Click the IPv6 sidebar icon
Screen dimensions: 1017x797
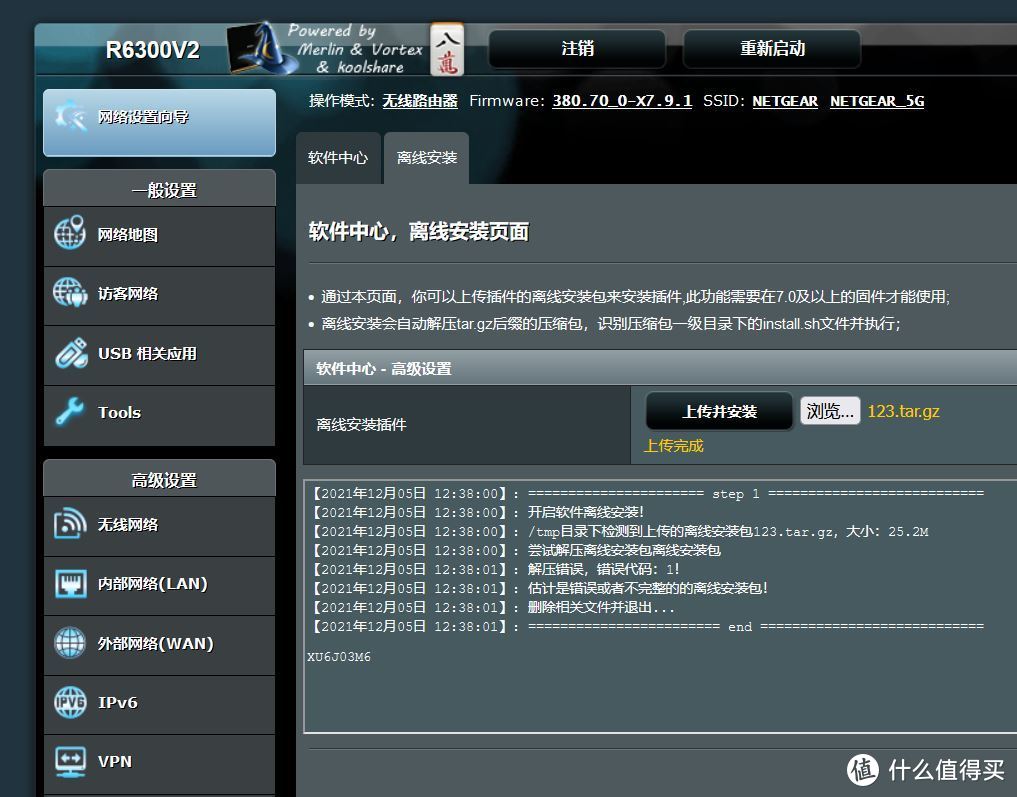68,703
